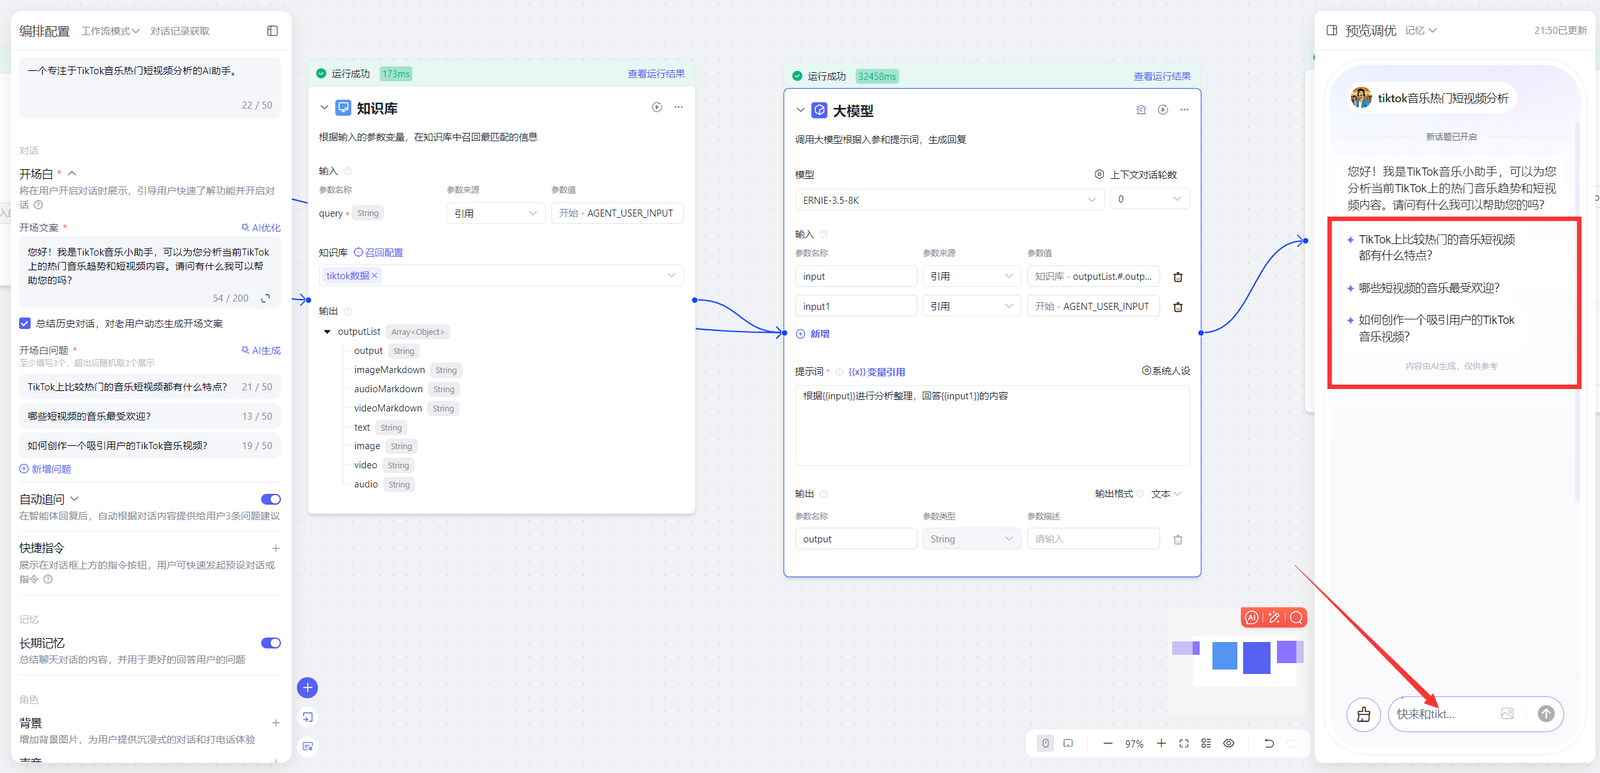Add a 快捷指令 with plus icon
The width and height of the screenshot is (1600, 773).
276,548
